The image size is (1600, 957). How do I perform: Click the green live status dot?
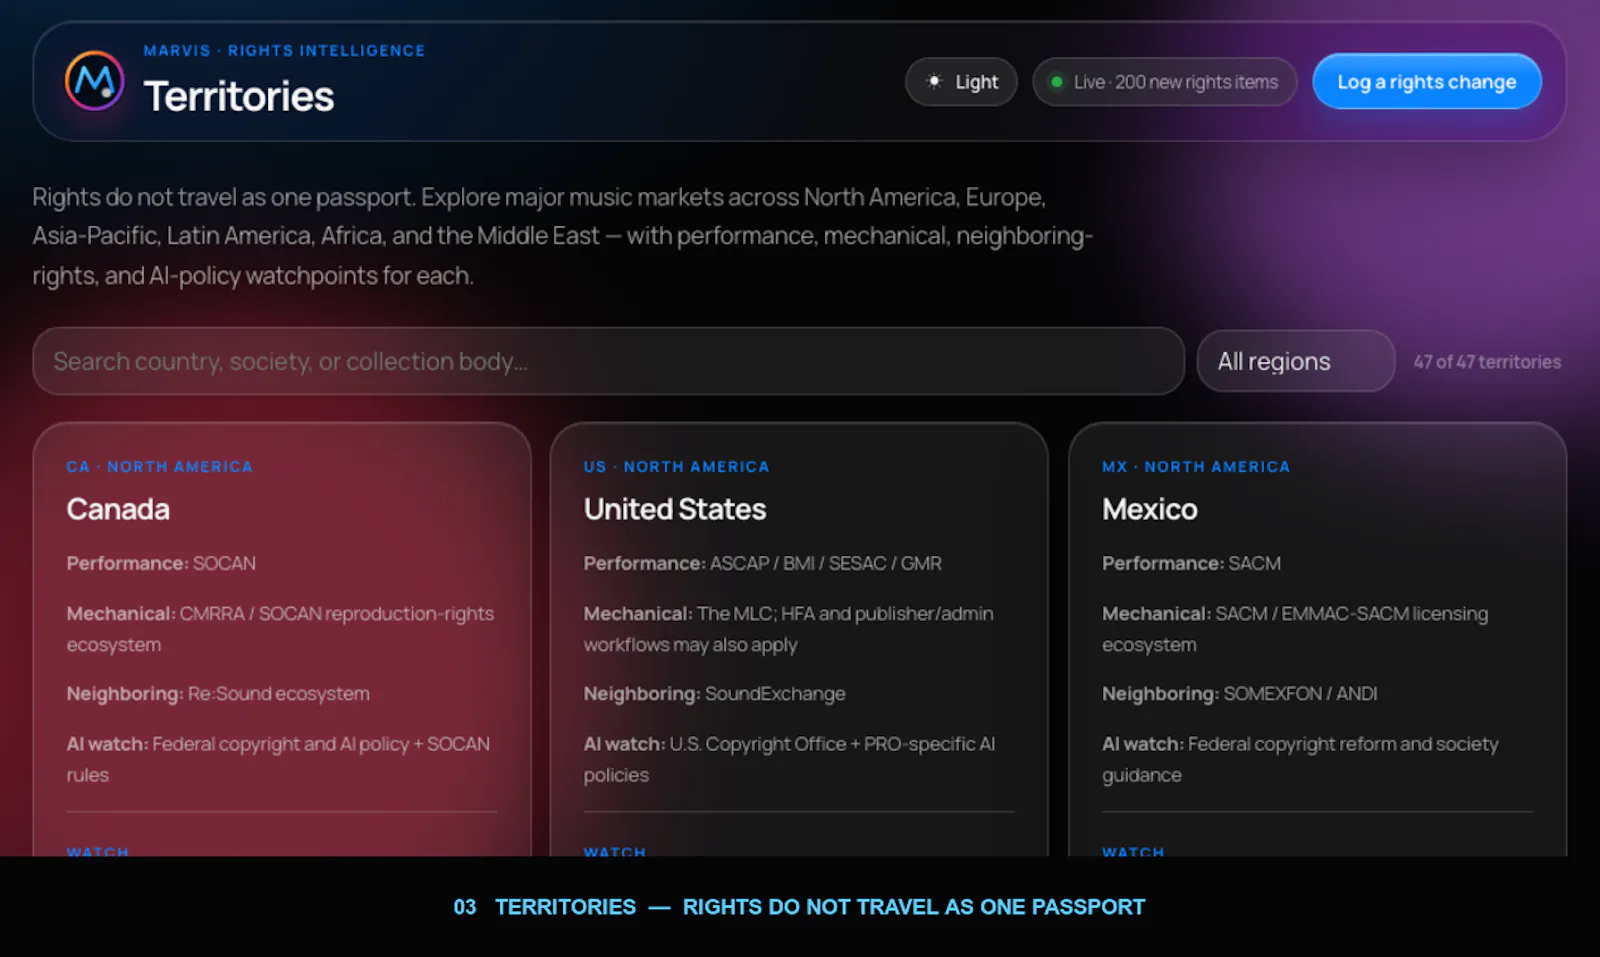click(x=1056, y=82)
